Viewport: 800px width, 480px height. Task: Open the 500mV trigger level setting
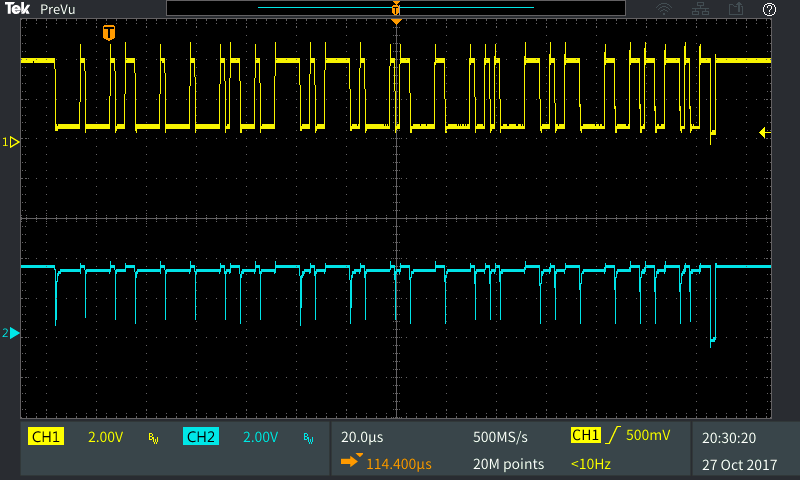click(648, 436)
